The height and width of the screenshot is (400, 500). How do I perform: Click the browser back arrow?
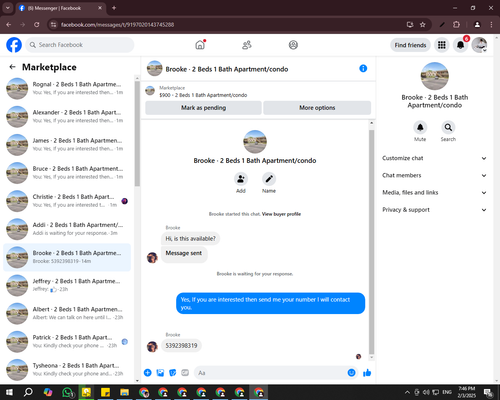tap(9, 25)
